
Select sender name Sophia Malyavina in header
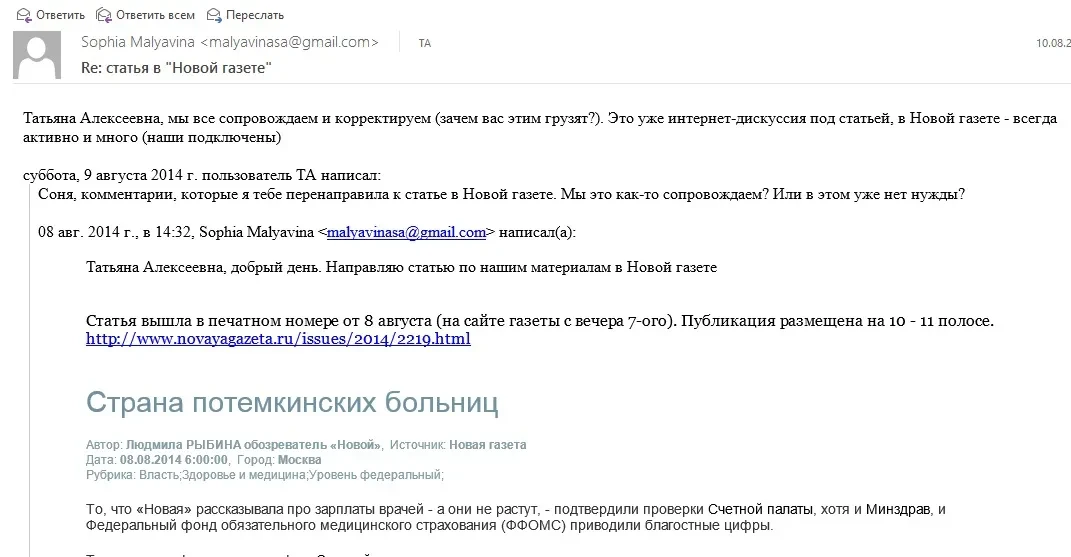139,43
